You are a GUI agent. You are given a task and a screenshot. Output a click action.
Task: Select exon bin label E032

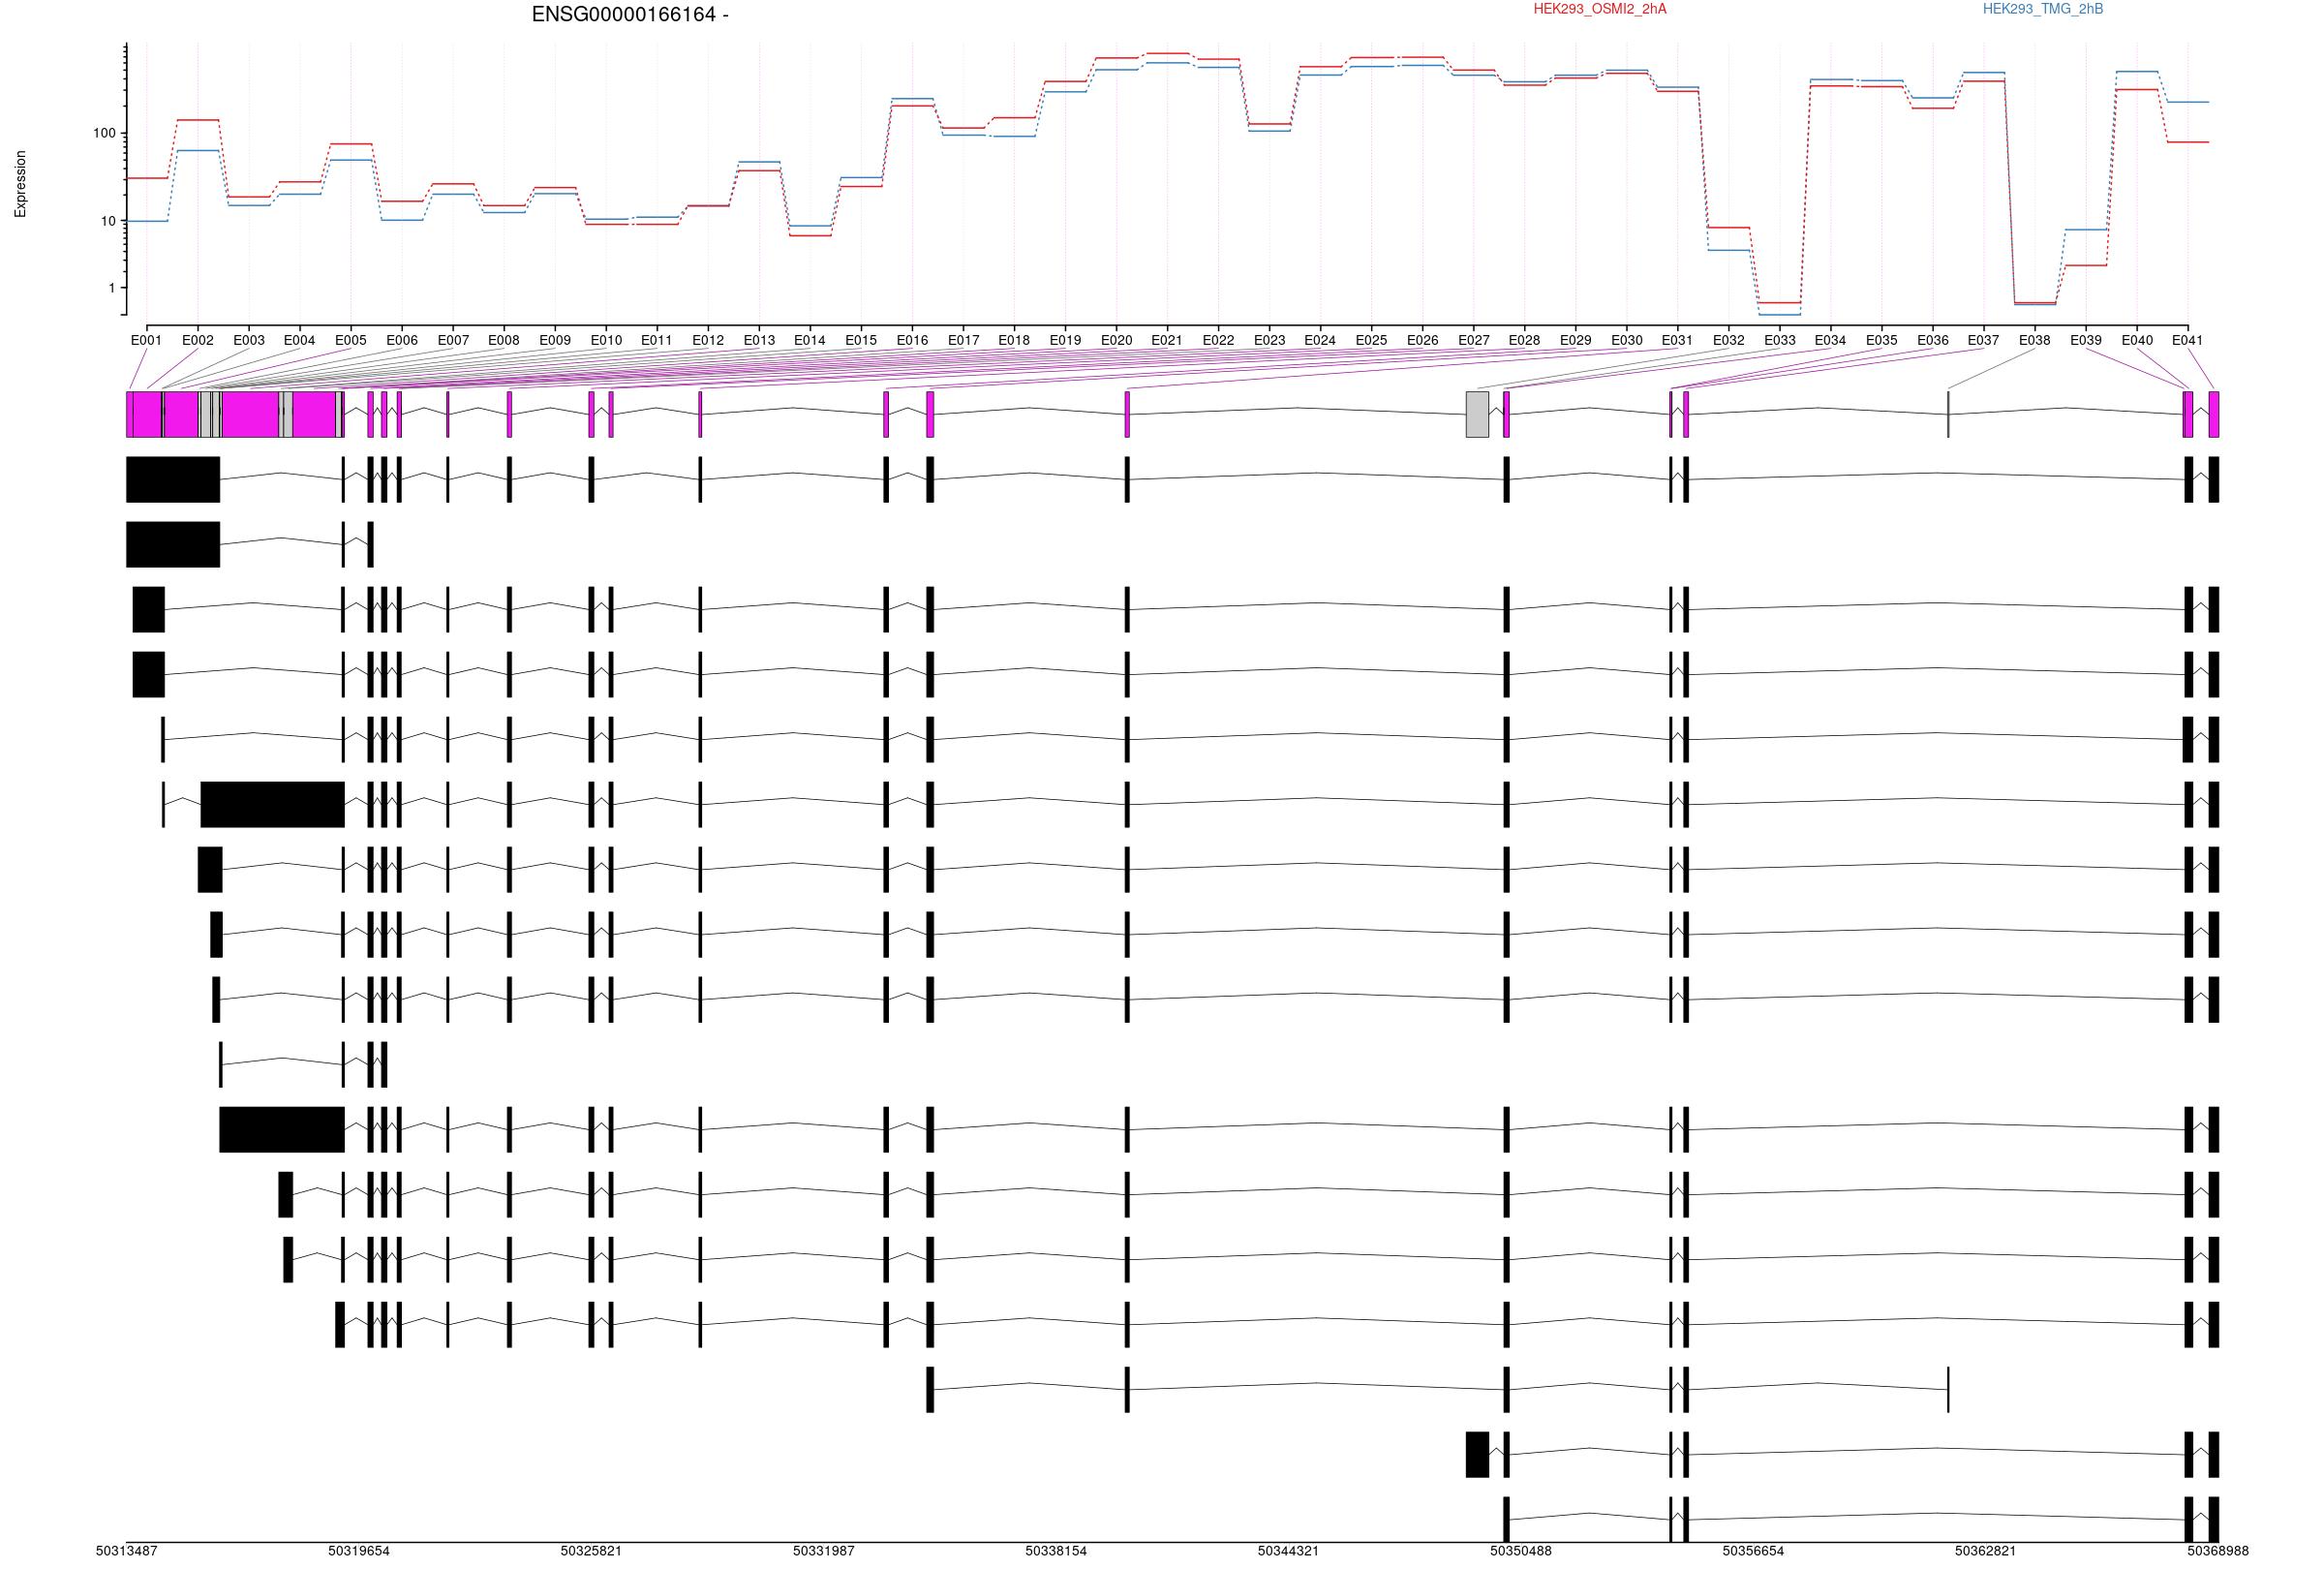click(1729, 340)
